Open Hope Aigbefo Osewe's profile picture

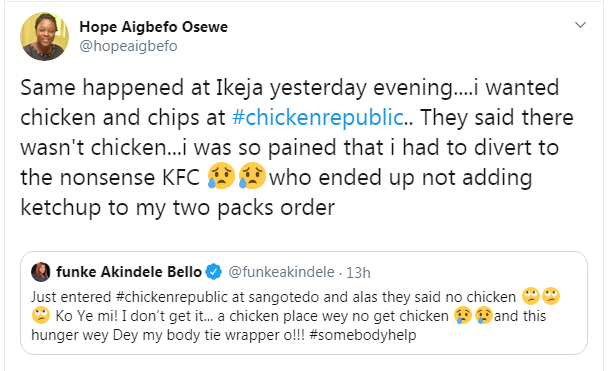point(44,36)
